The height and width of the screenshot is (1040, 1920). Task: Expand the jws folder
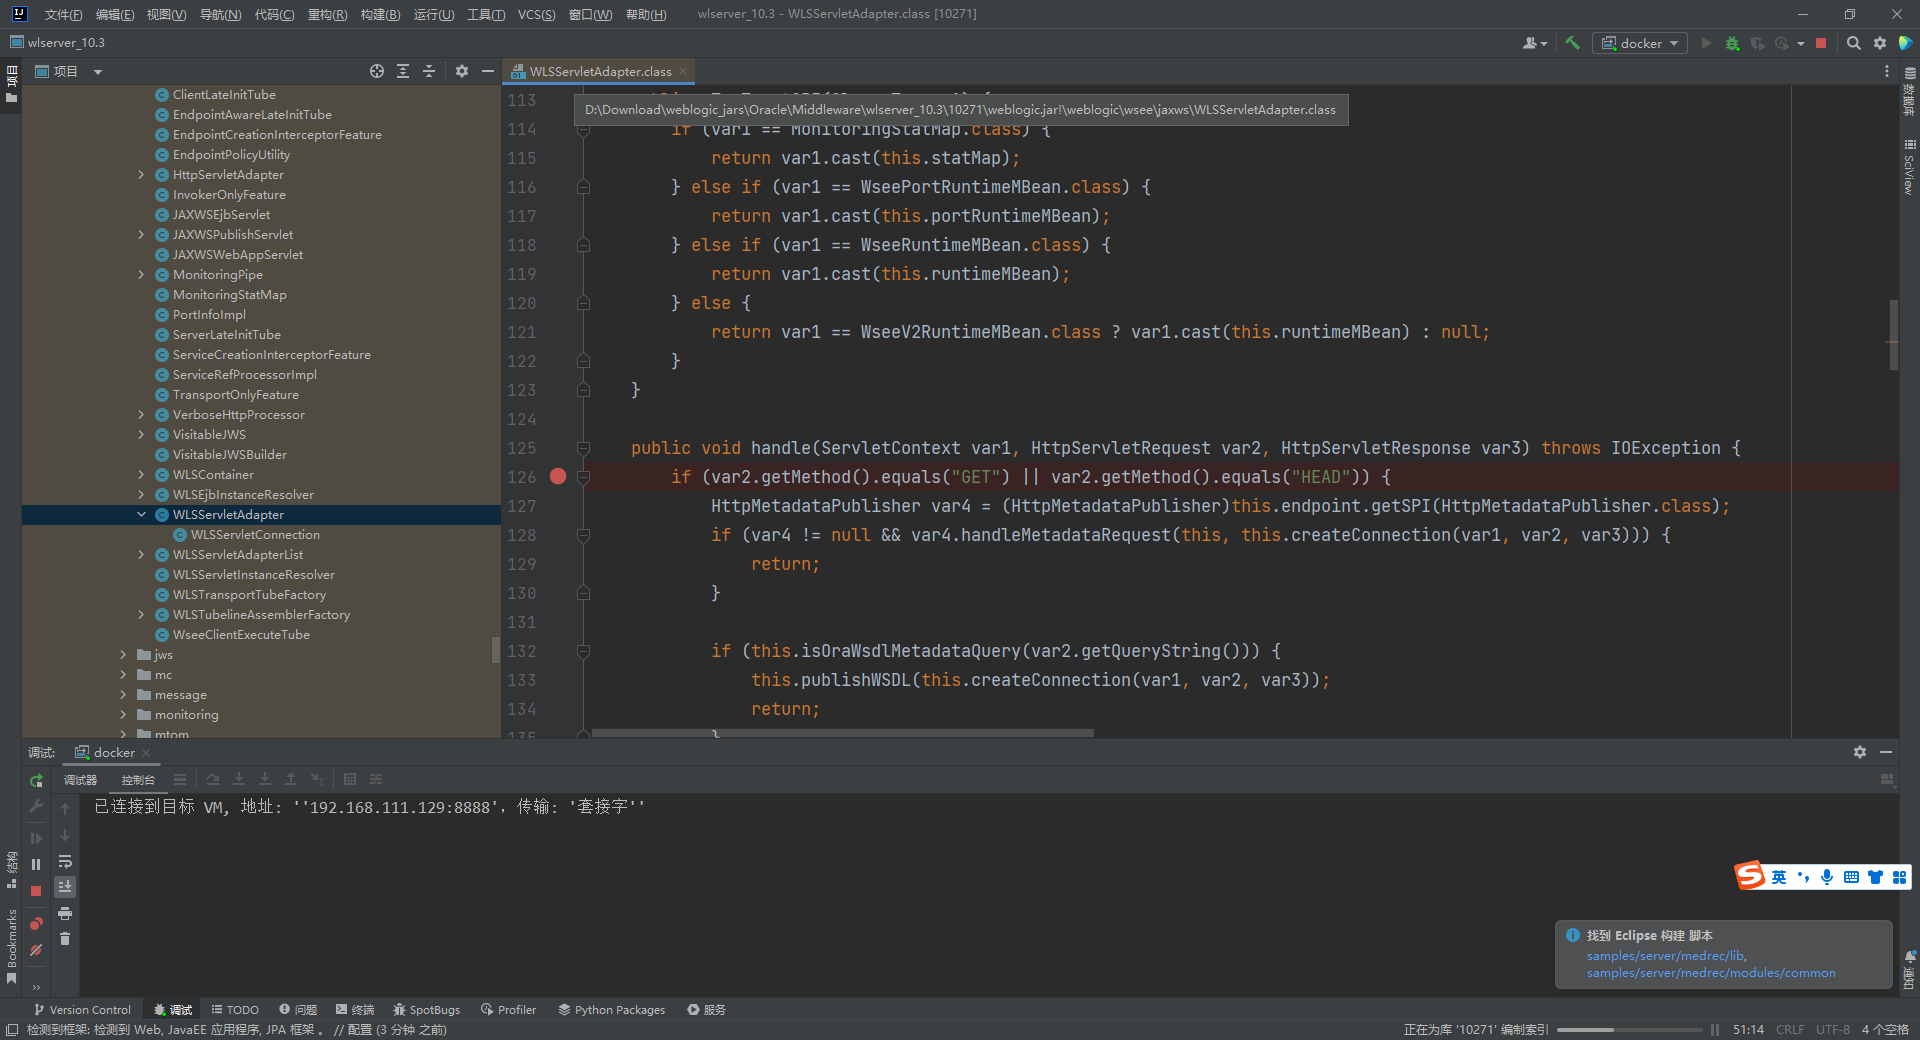(x=123, y=655)
